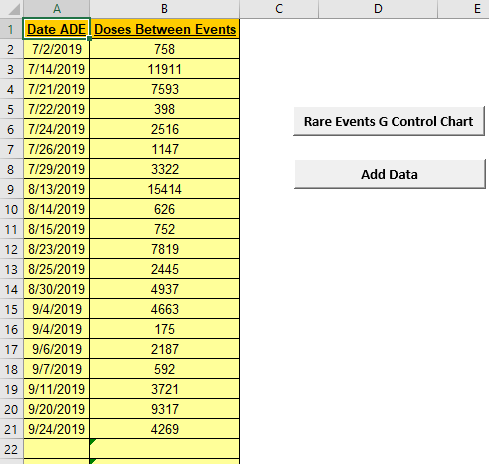Select column A header
Viewport: 489px width, 464px height.
[57, 9]
